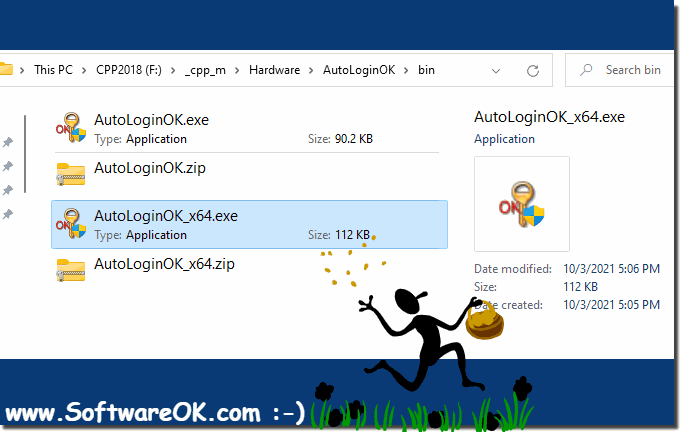Click in the Search bin field
The width and height of the screenshot is (681, 432).
(622, 70)
